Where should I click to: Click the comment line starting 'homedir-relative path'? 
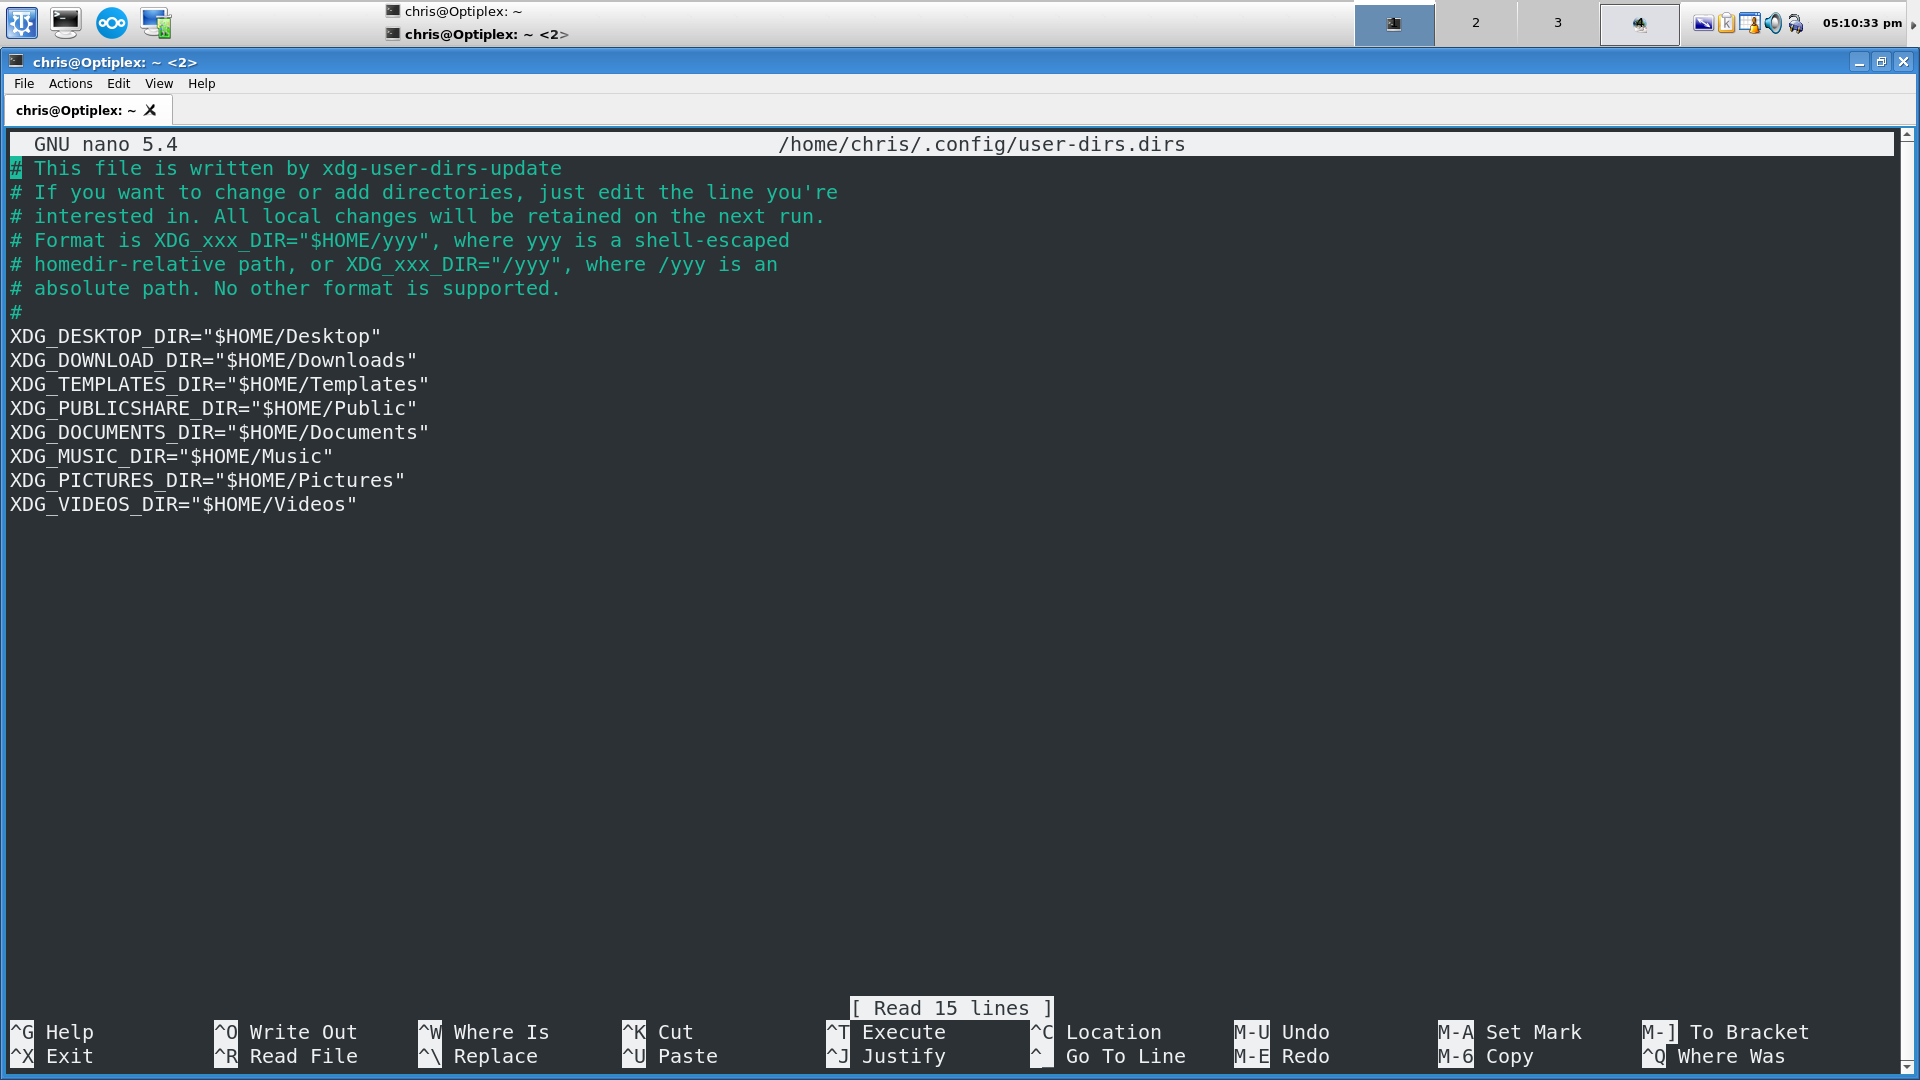click(x=394, y=265)
